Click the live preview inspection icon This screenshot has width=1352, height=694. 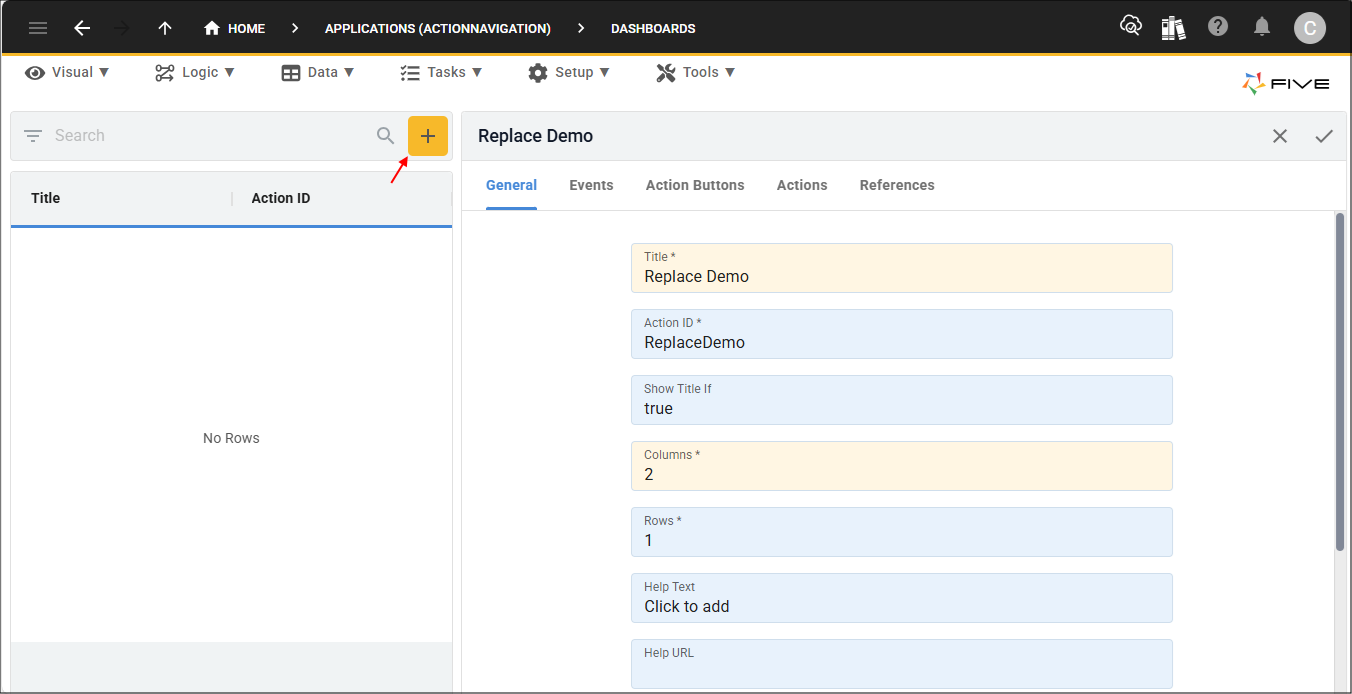click(x=1131, y=28)
